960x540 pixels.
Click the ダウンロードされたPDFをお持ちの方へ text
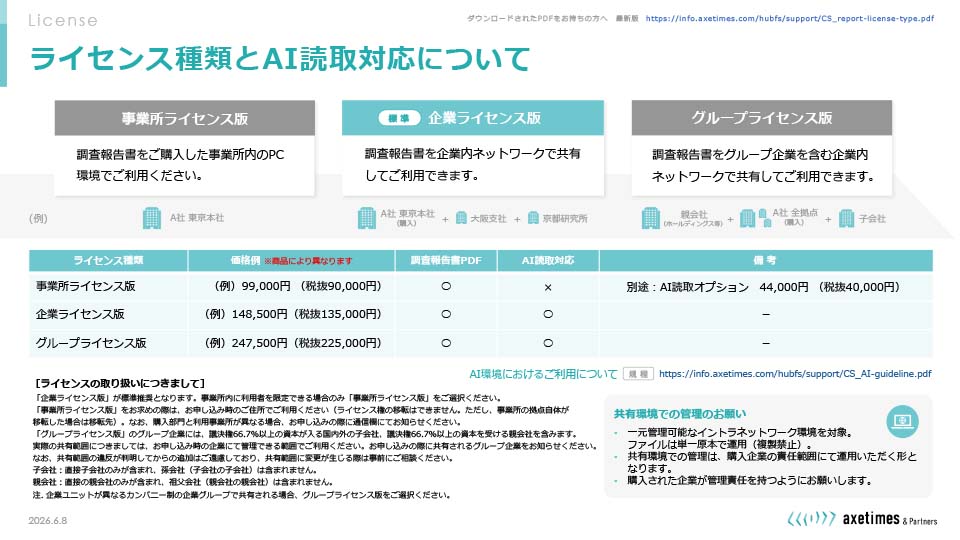(x=537, y=18)
